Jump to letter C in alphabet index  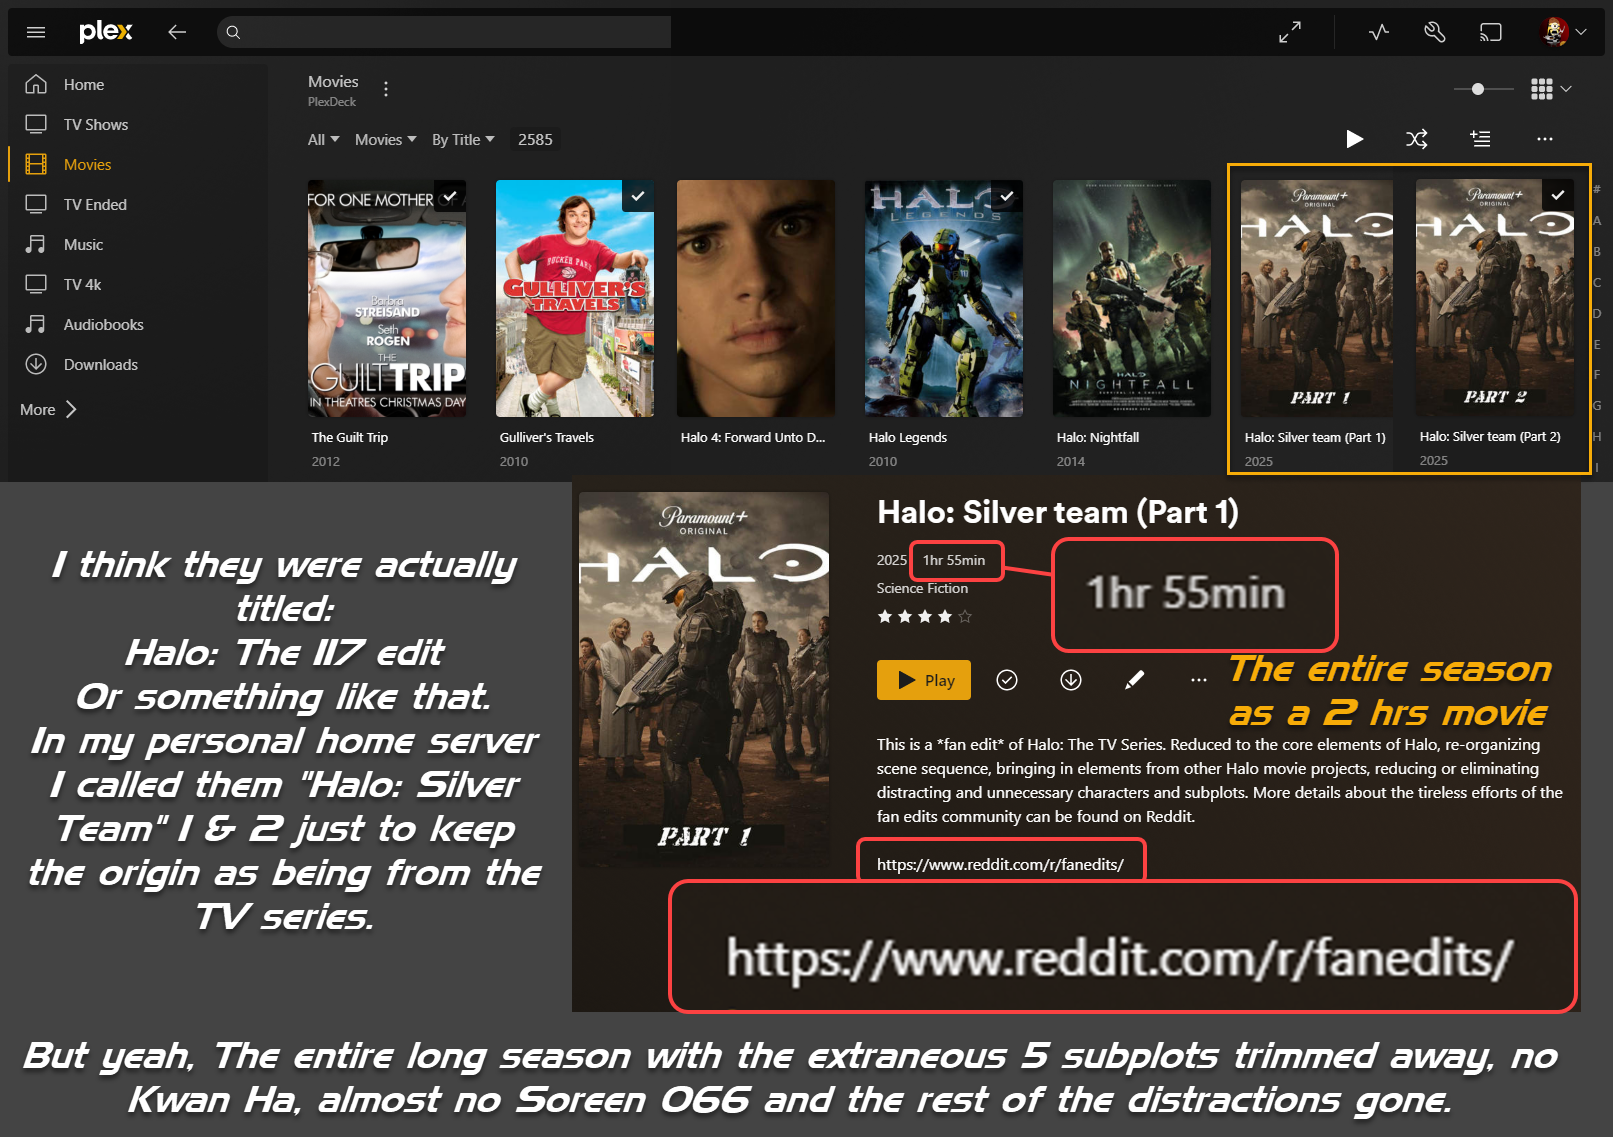click(1597, 282)
